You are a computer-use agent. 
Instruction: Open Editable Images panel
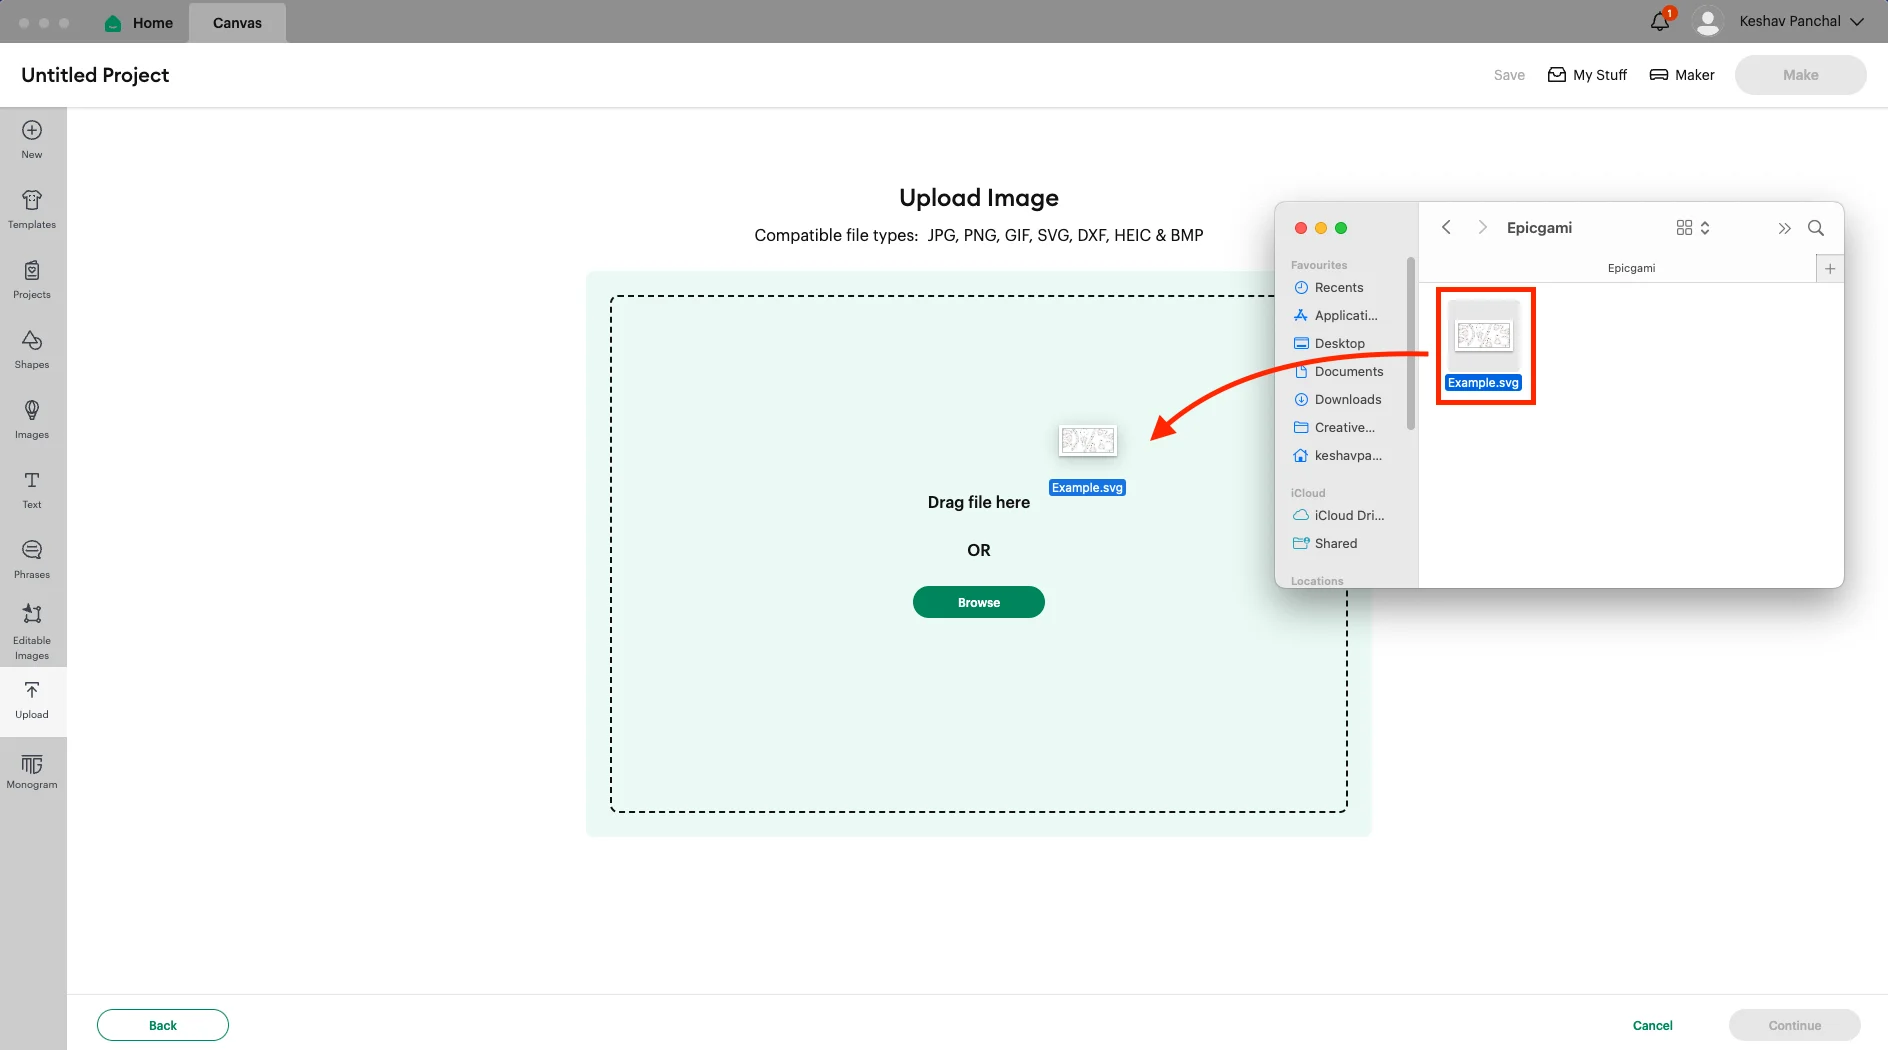[32, 631]
